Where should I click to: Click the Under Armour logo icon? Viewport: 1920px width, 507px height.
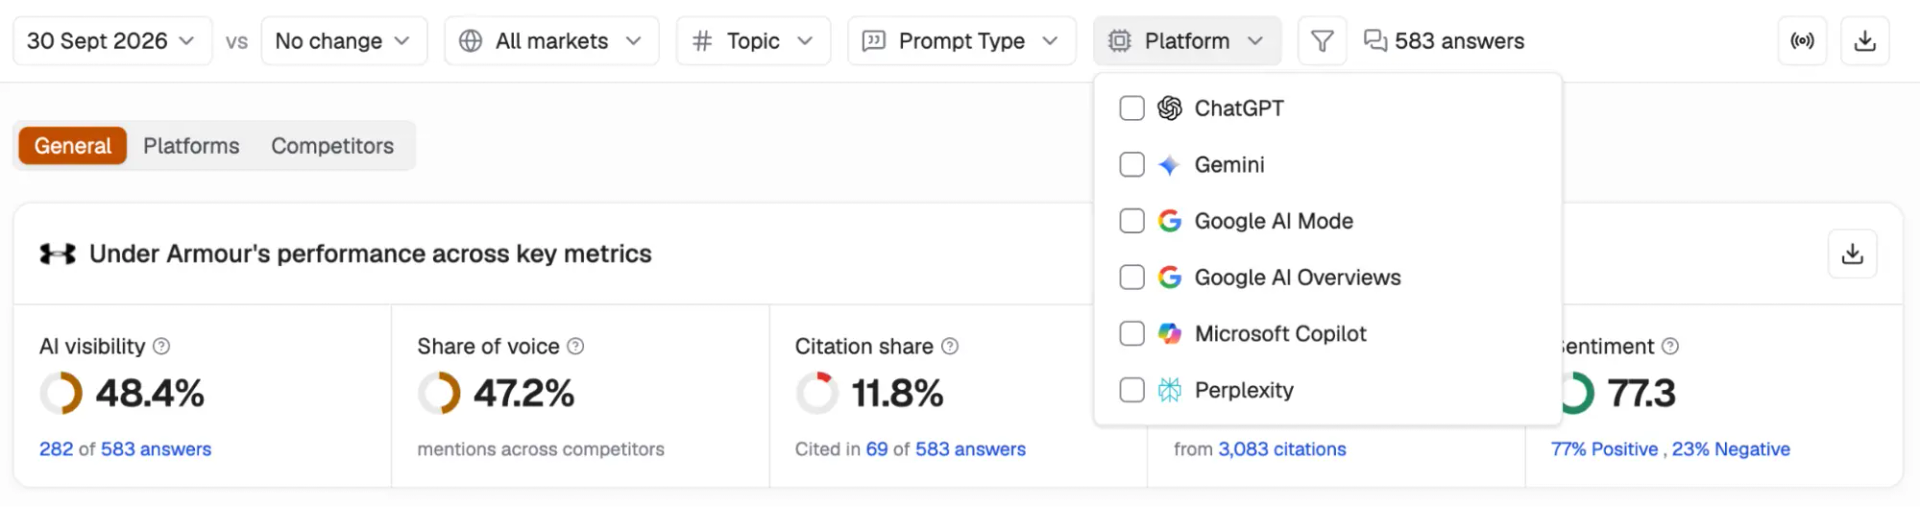pos(57,254)
